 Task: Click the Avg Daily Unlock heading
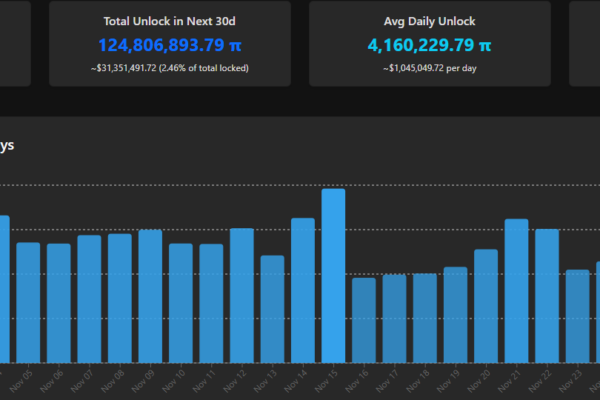tap(429, 20)
